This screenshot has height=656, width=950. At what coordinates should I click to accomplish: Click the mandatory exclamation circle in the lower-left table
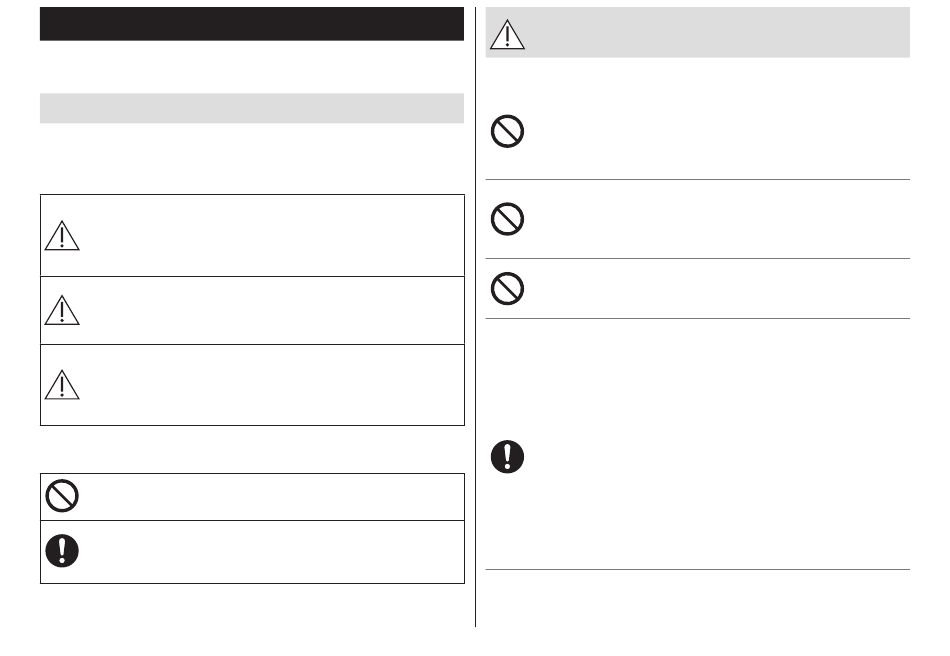(x=62, y=551)
